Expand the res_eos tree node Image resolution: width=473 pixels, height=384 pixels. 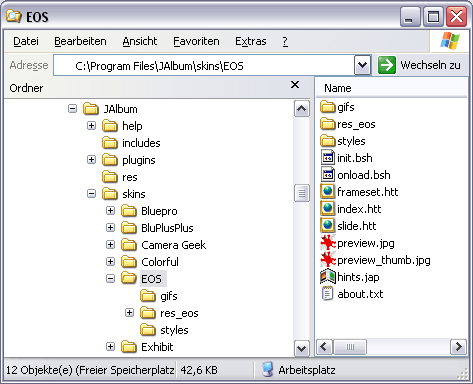(x=129, y=313)
